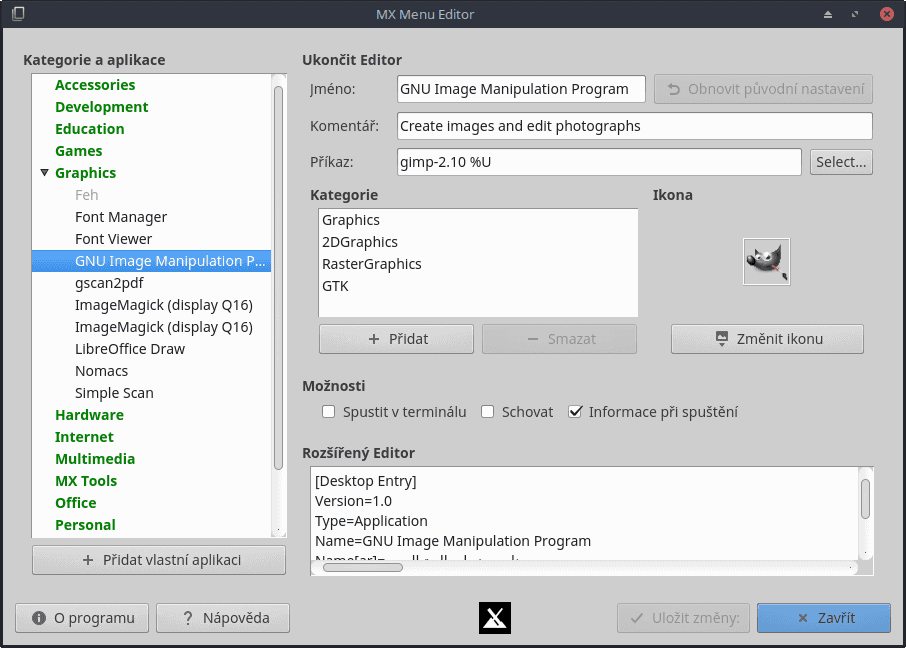Uncheck Informace při spuštění
This screenshot has width=906, height=648.
575,411
